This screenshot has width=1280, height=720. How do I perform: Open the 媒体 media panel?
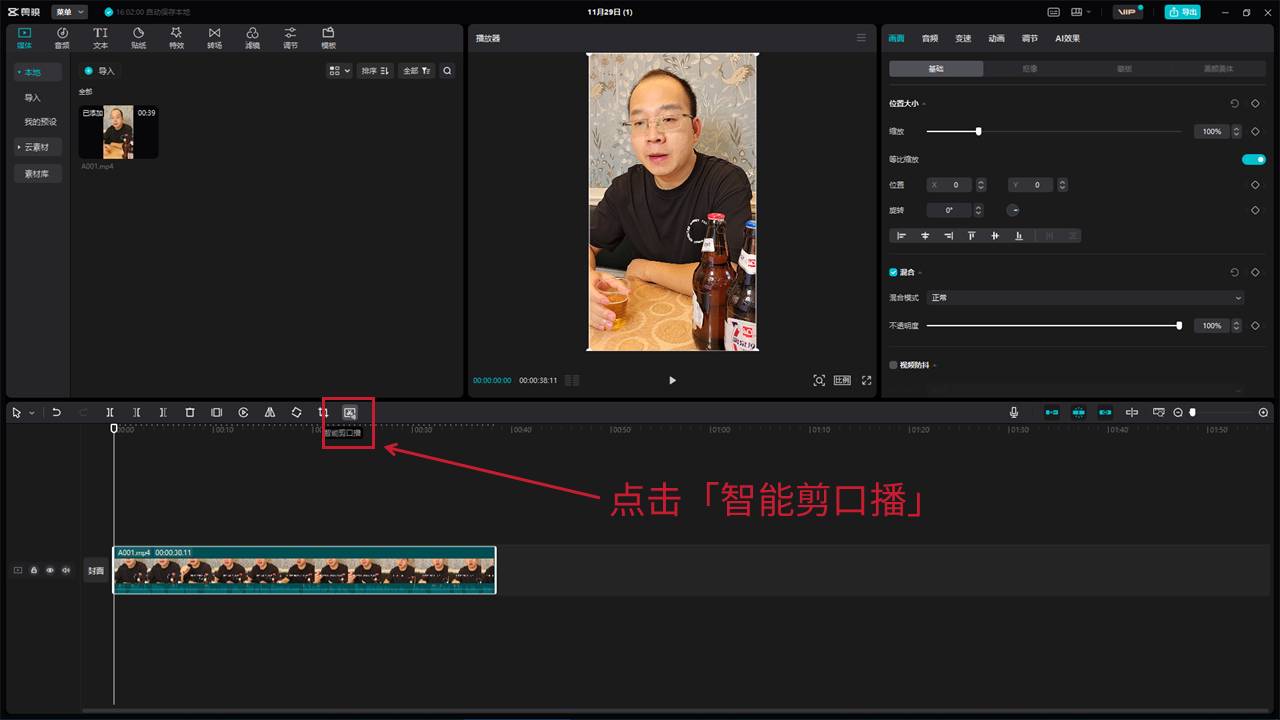(x=25, y=38)
